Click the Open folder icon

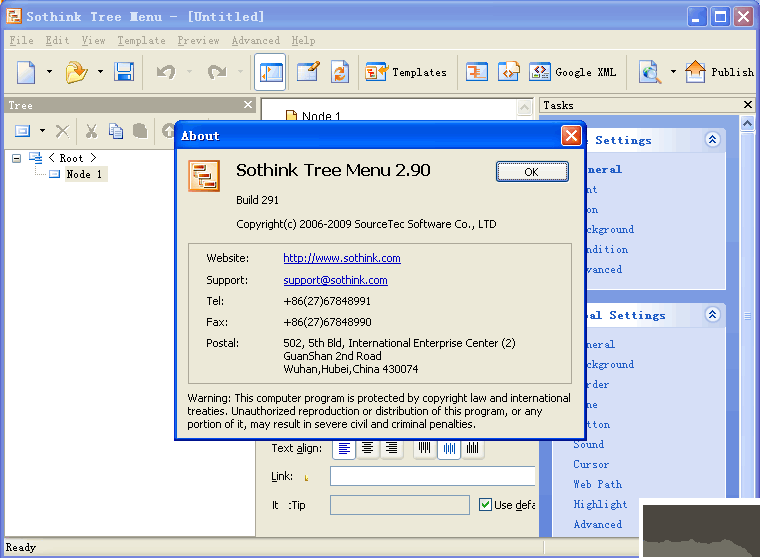[x=76, y=72]
